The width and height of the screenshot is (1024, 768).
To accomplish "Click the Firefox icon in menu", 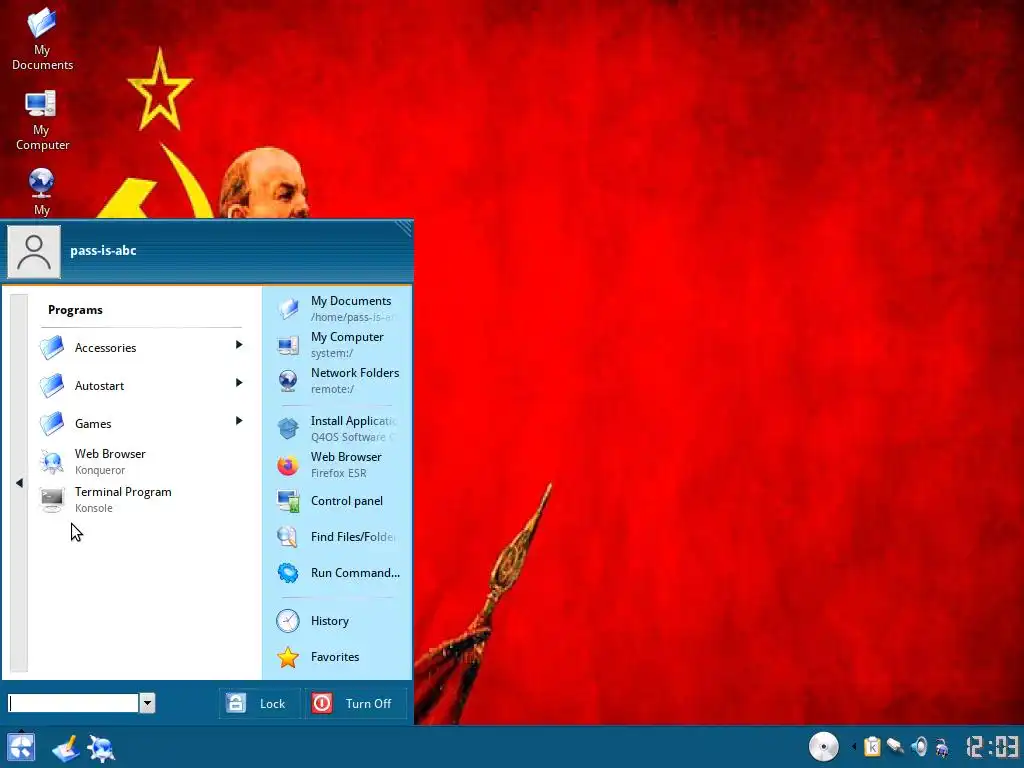I will [x=287, y=465].
